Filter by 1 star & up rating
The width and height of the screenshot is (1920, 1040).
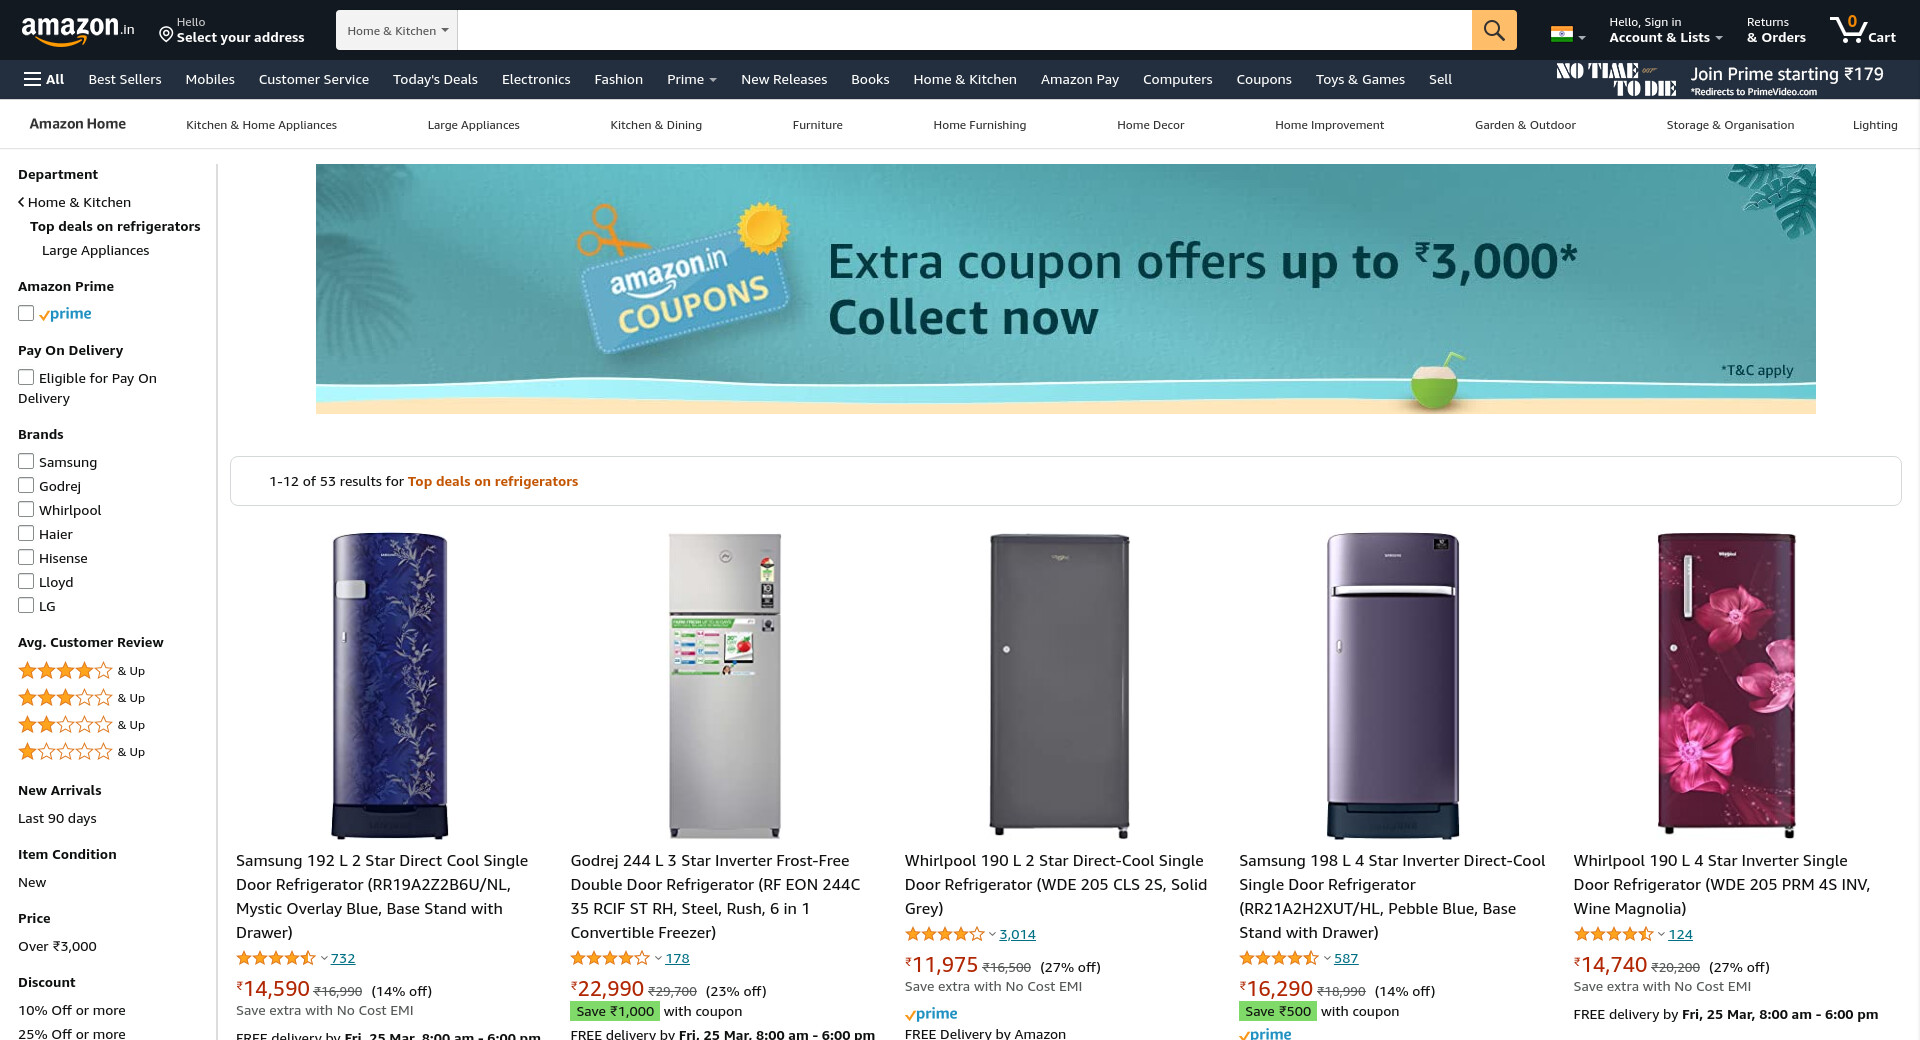point(82,752)
